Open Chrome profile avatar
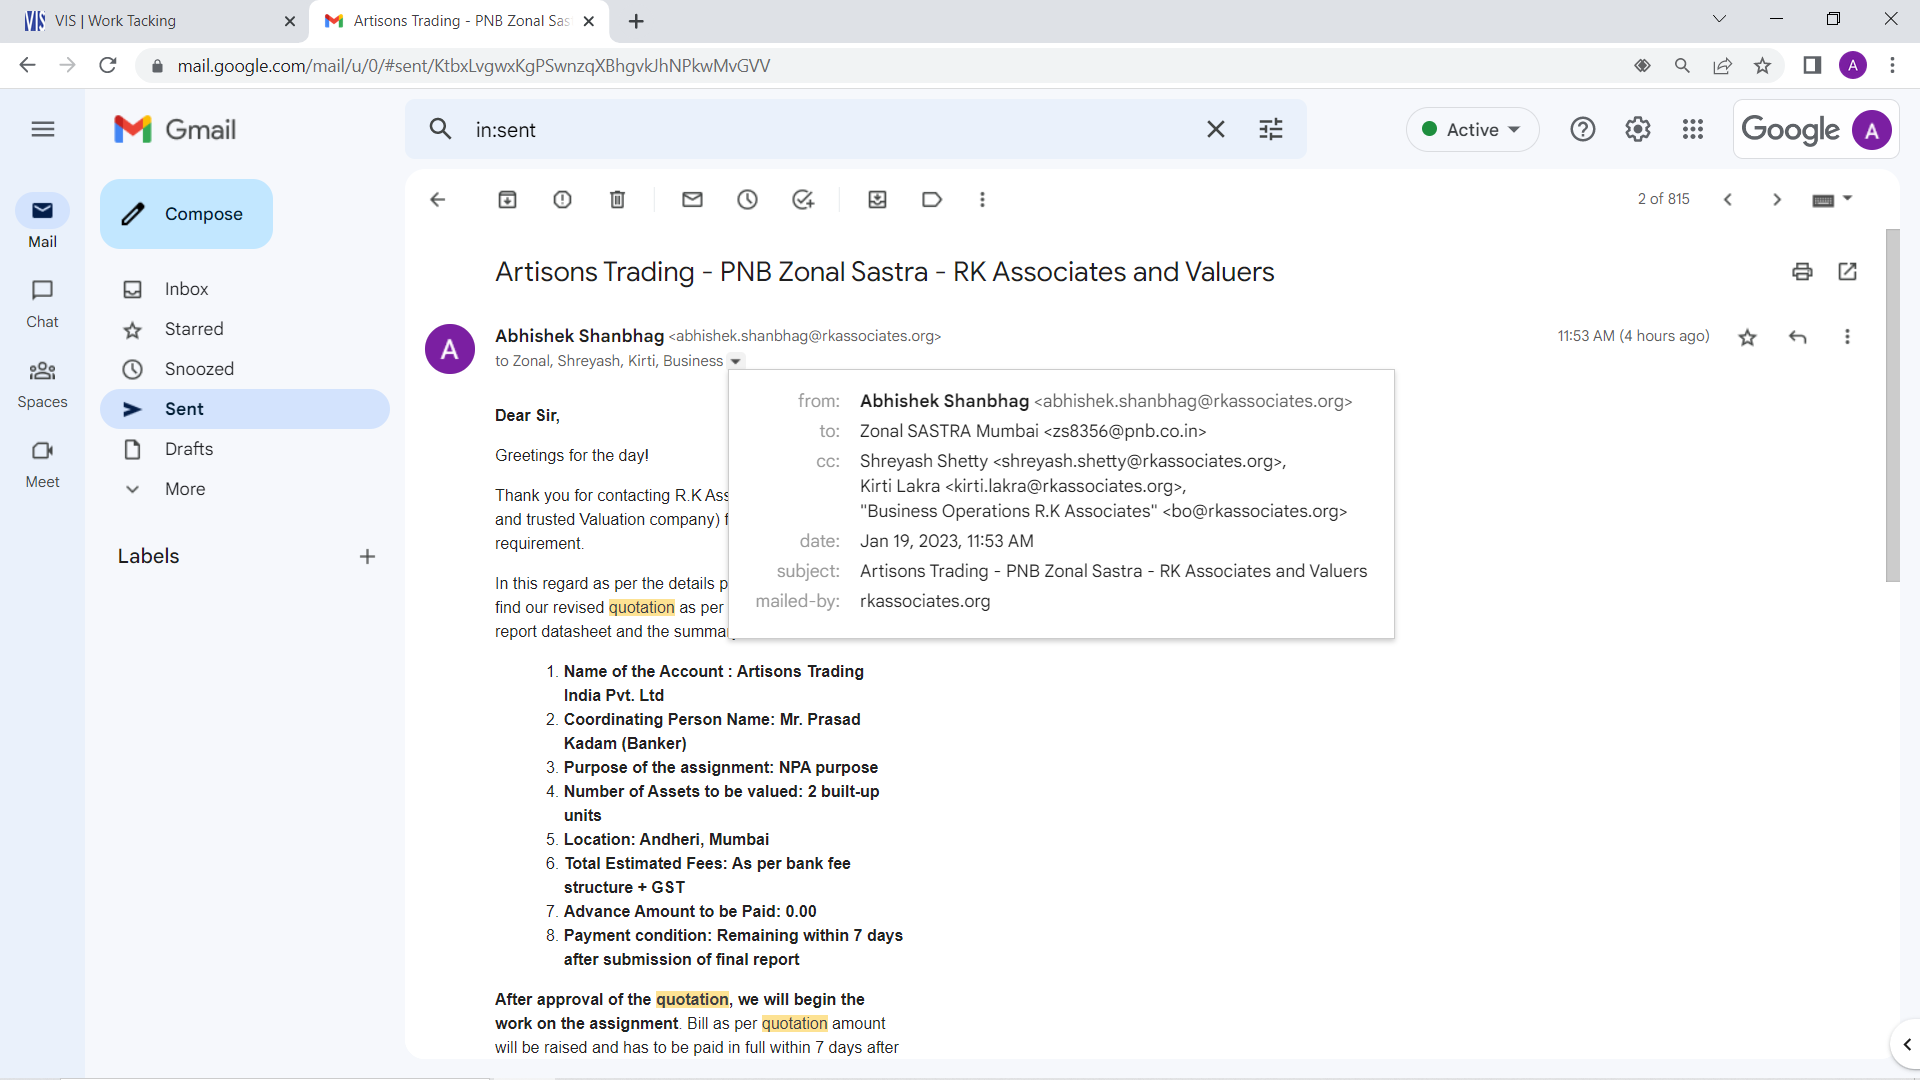 [x=1852, y=66]
